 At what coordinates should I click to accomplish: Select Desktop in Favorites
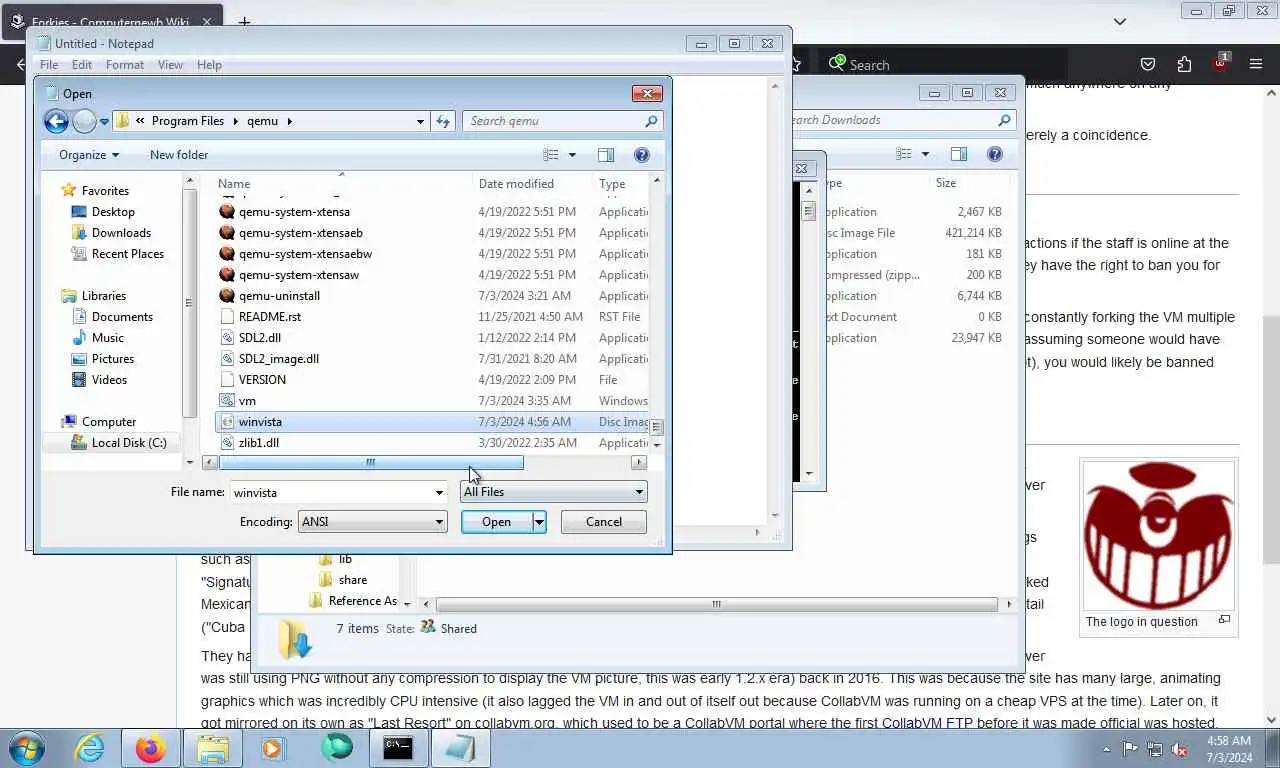click(113, 212)
